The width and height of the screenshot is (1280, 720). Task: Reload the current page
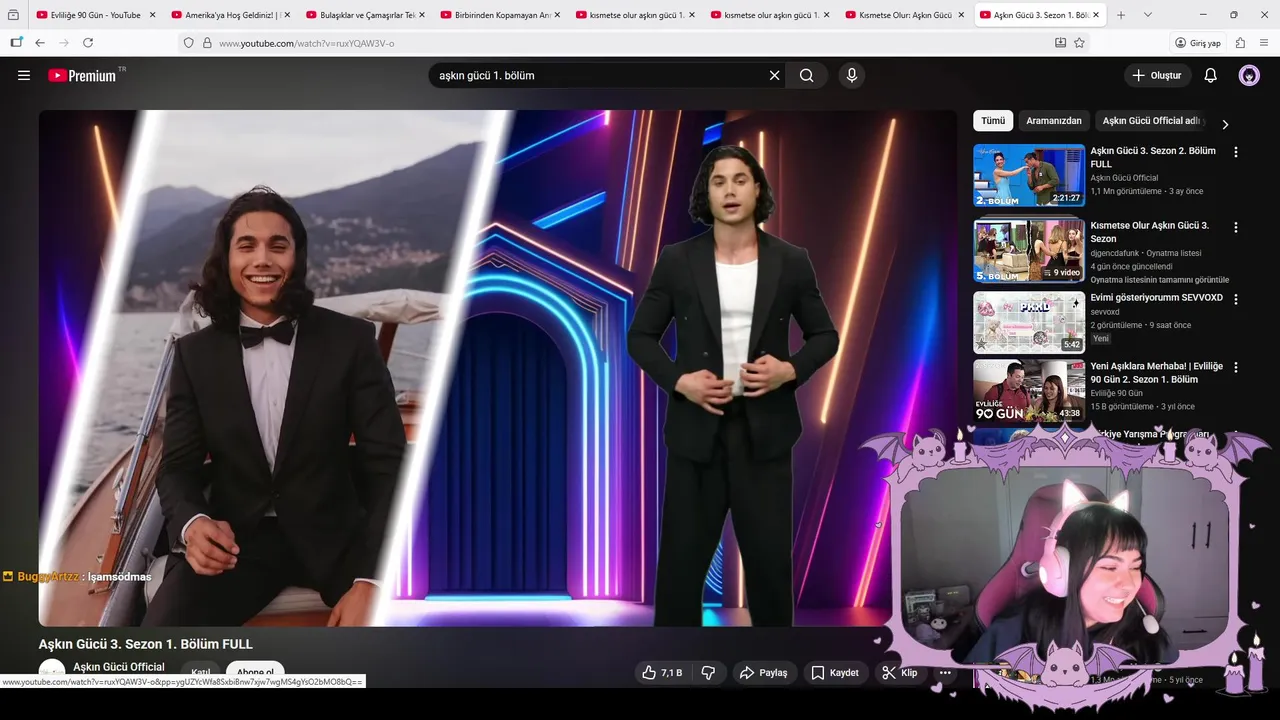coord(88,43)
